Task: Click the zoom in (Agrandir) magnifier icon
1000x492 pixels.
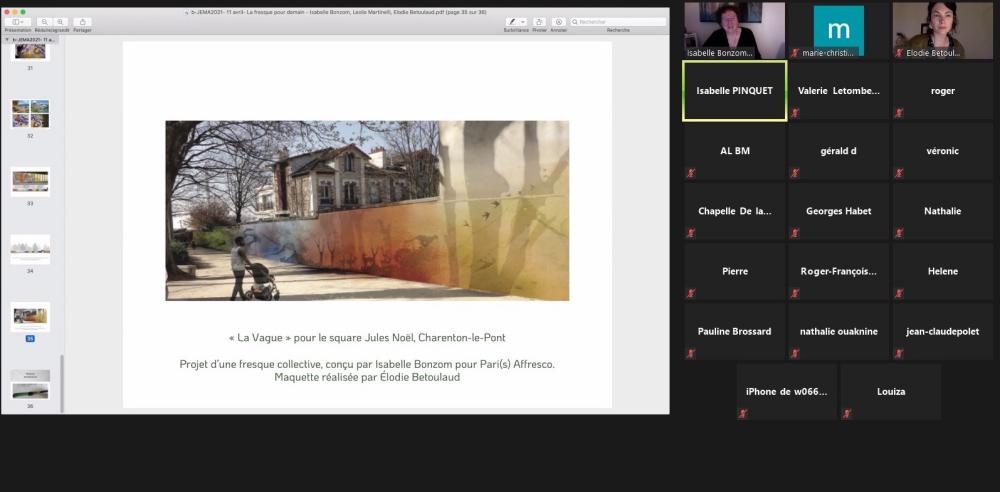Action: click(x=61, y=21)
